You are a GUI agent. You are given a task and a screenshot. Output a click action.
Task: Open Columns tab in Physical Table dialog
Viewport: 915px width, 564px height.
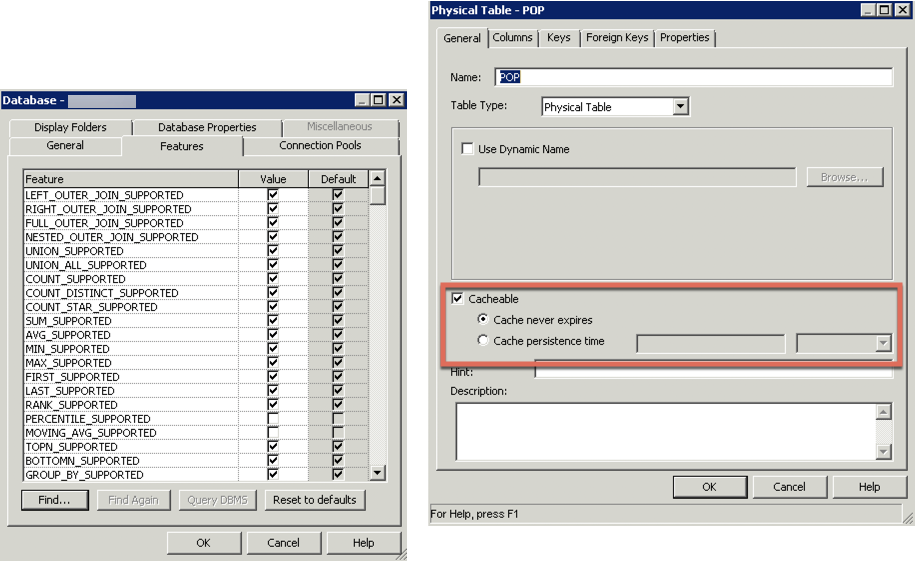coord(512,37)
